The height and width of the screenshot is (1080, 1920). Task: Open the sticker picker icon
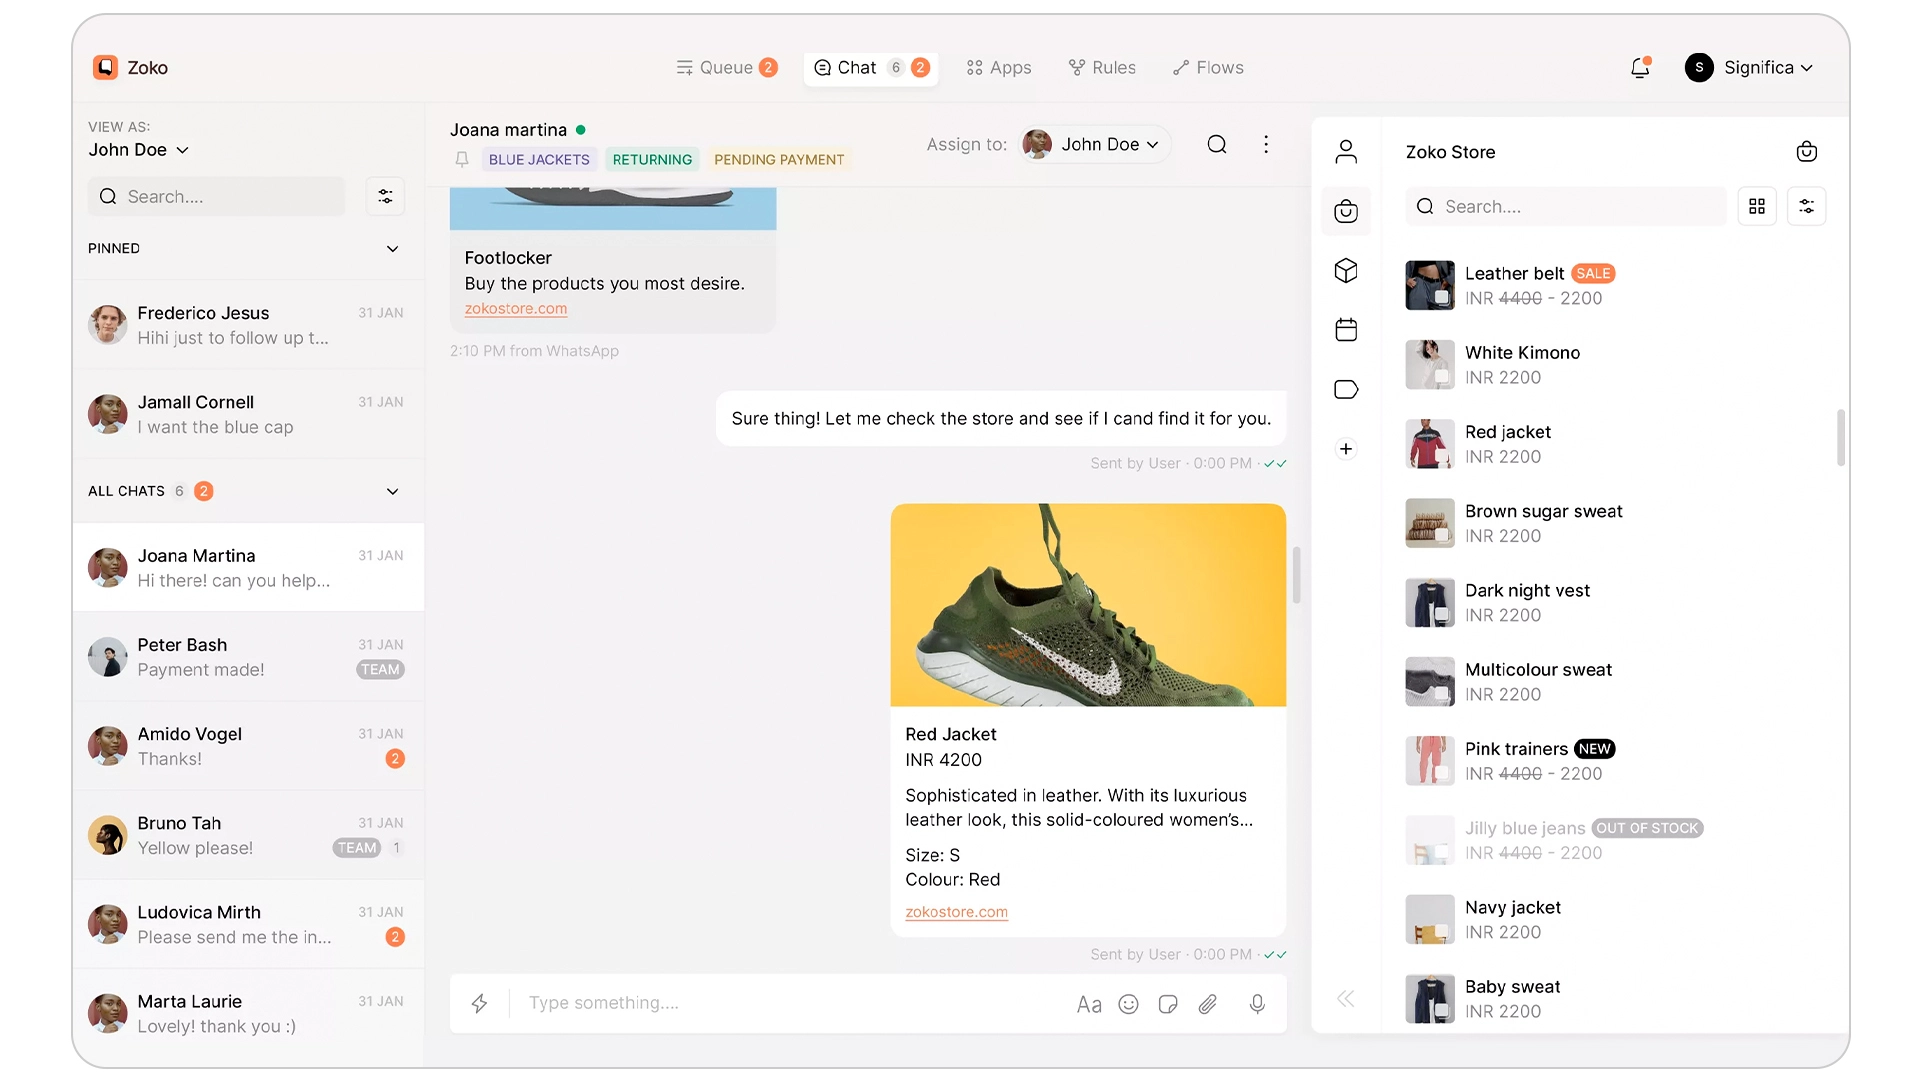click(1167, 1003)
